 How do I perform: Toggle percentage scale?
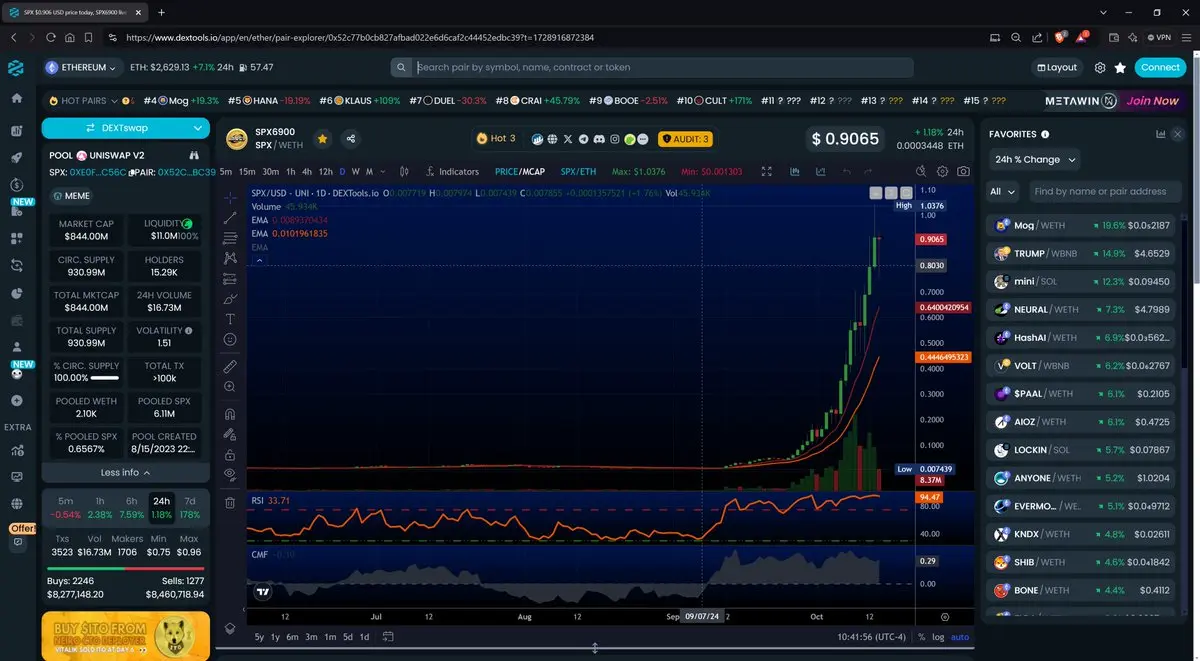click(921, 637)
